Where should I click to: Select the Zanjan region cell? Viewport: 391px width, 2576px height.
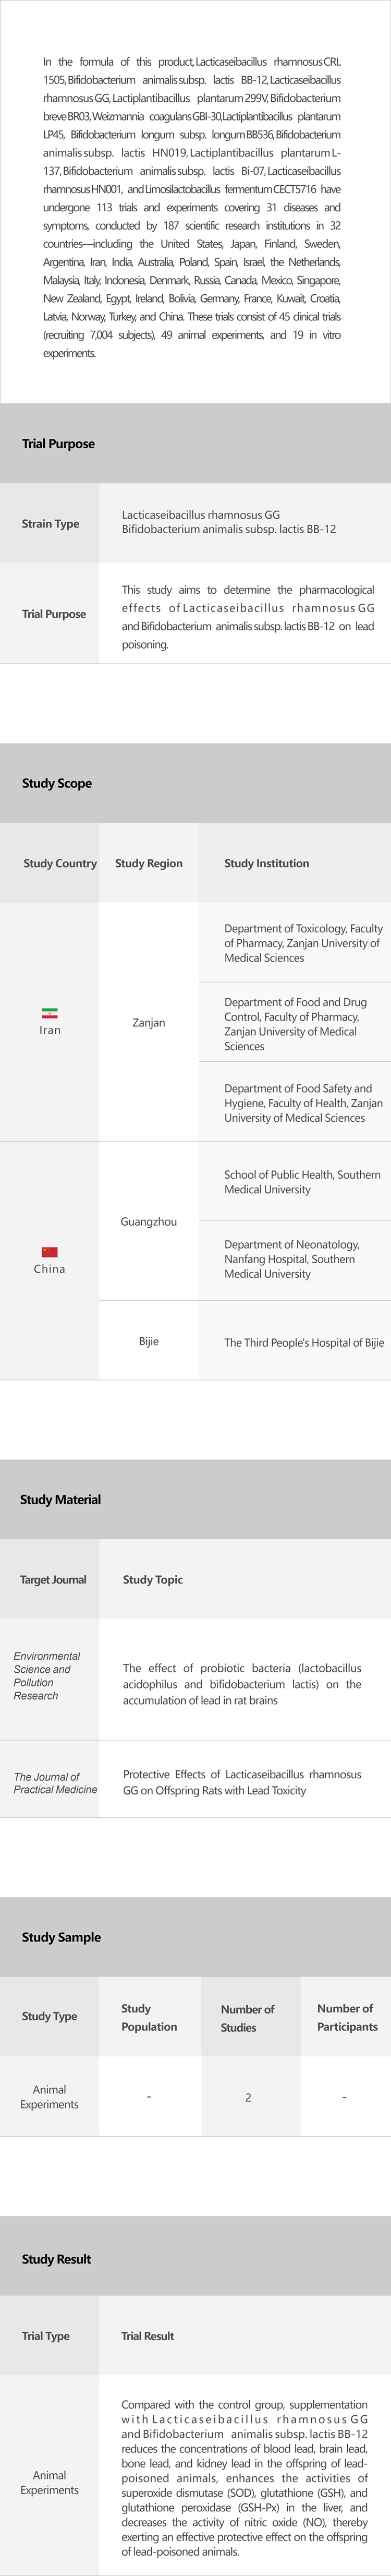point(149,1022)
